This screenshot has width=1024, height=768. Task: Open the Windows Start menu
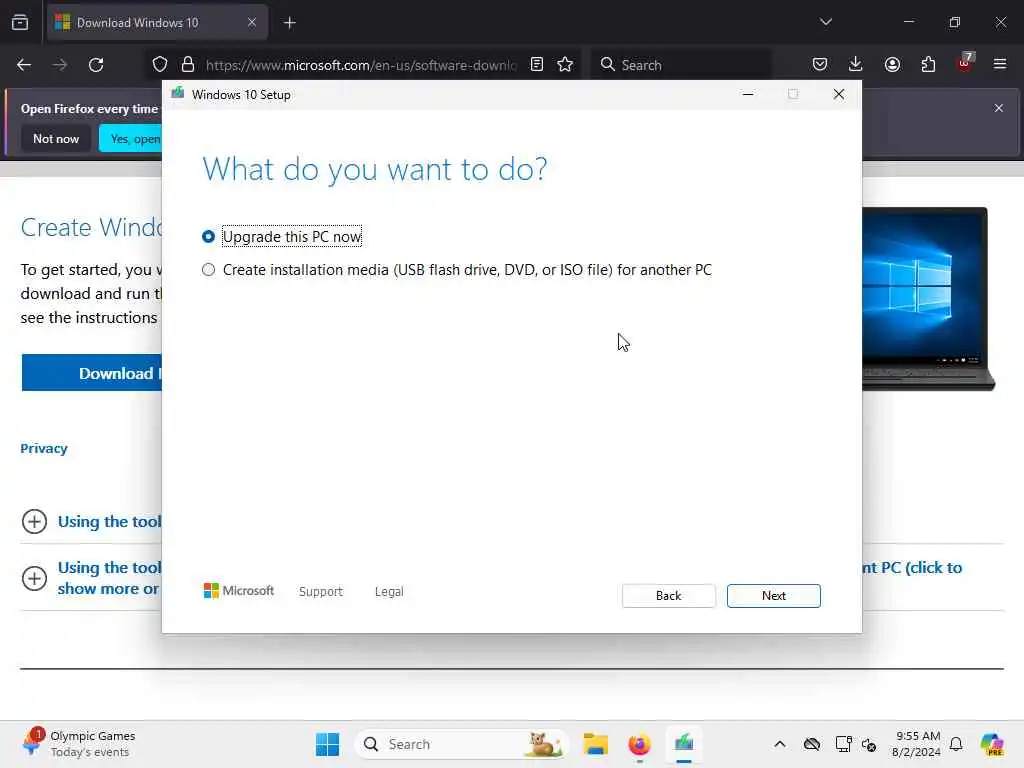point(327,744)
